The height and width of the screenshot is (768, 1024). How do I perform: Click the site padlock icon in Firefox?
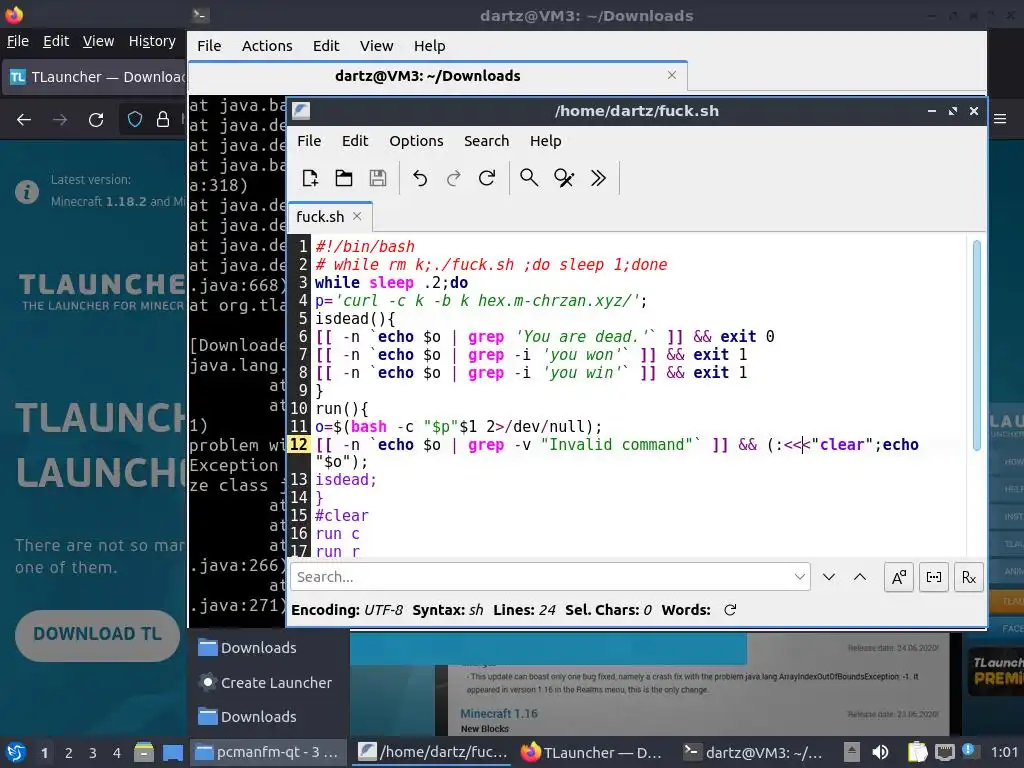coord(163,120)
